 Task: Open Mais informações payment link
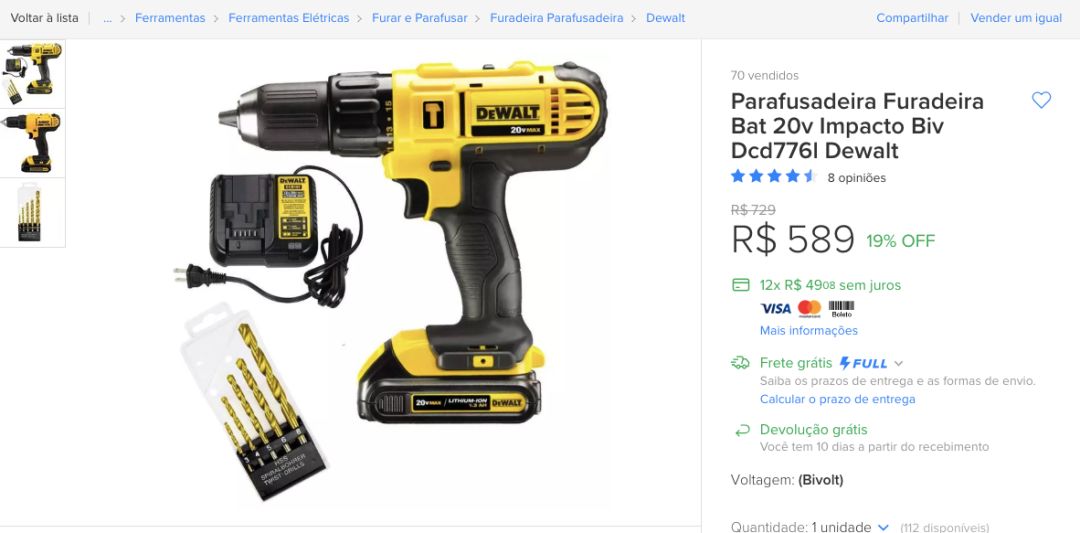point(809,331)
